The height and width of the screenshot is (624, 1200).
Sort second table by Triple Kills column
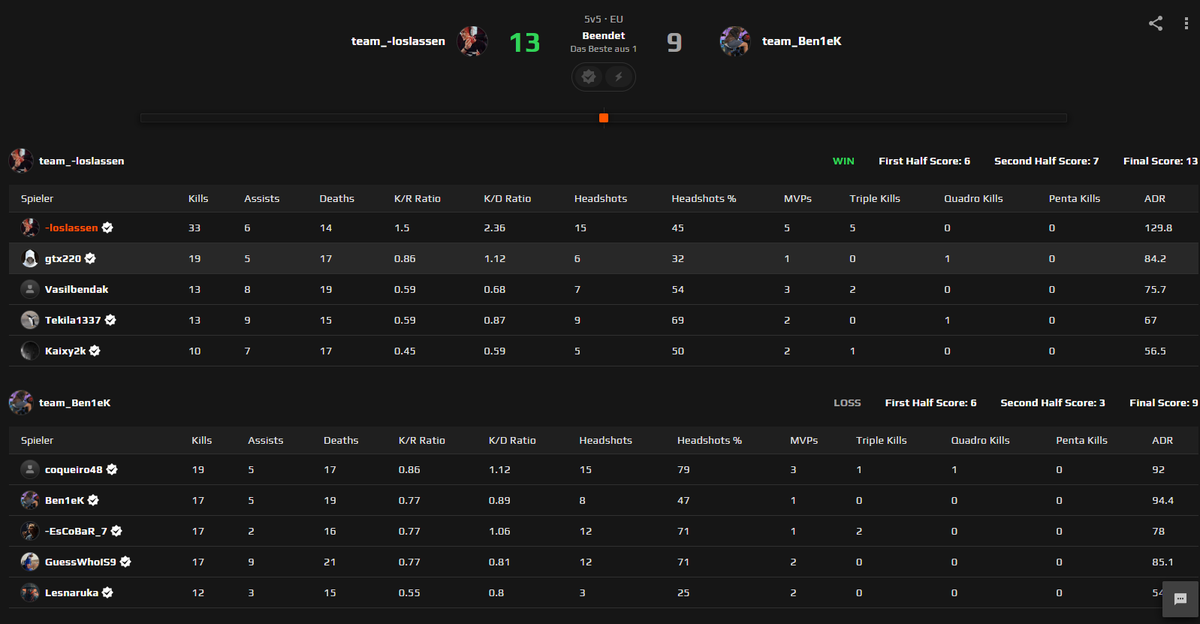pyautogui.click(x=882, y=440)
